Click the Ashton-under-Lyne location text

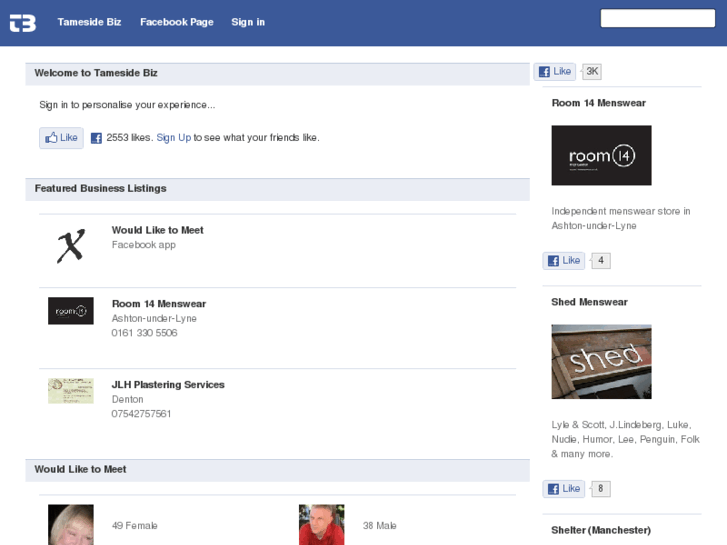pyautogui.click(x=154, y=319)
